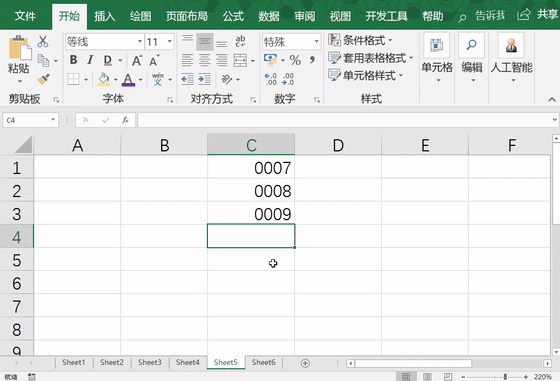The image size is (560, 381).
Task: Align text left
Action: pyautogui.click(x=187, y=60)
